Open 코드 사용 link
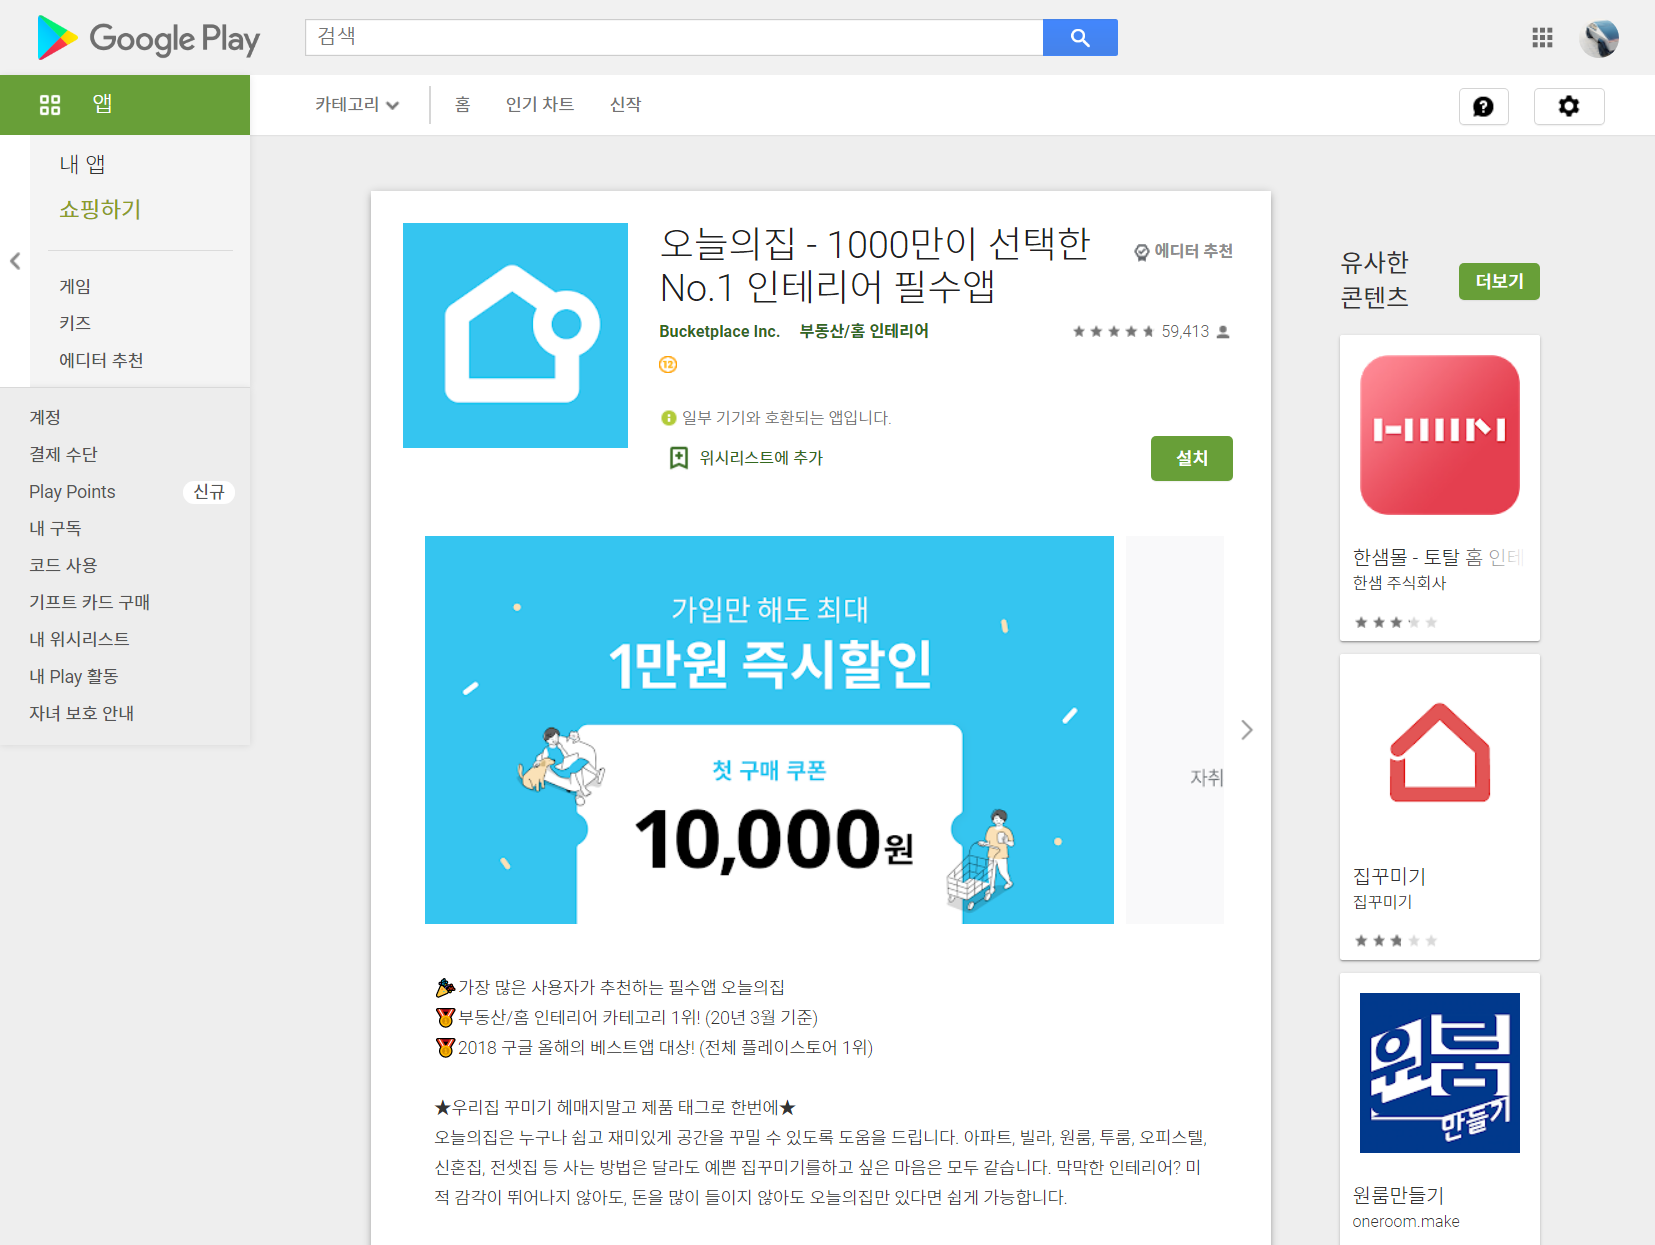The image size is (1655, 1245). 63,565
